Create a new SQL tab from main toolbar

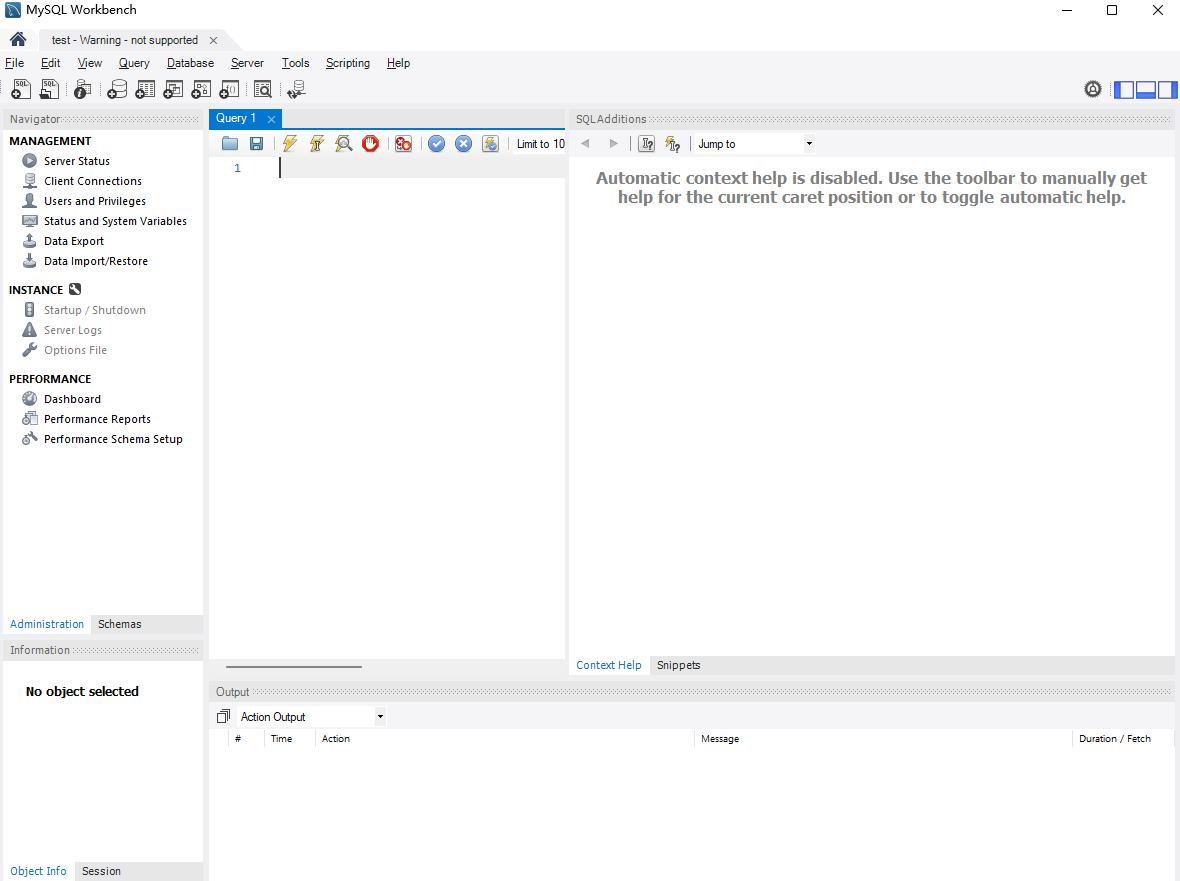pos(21,90)
